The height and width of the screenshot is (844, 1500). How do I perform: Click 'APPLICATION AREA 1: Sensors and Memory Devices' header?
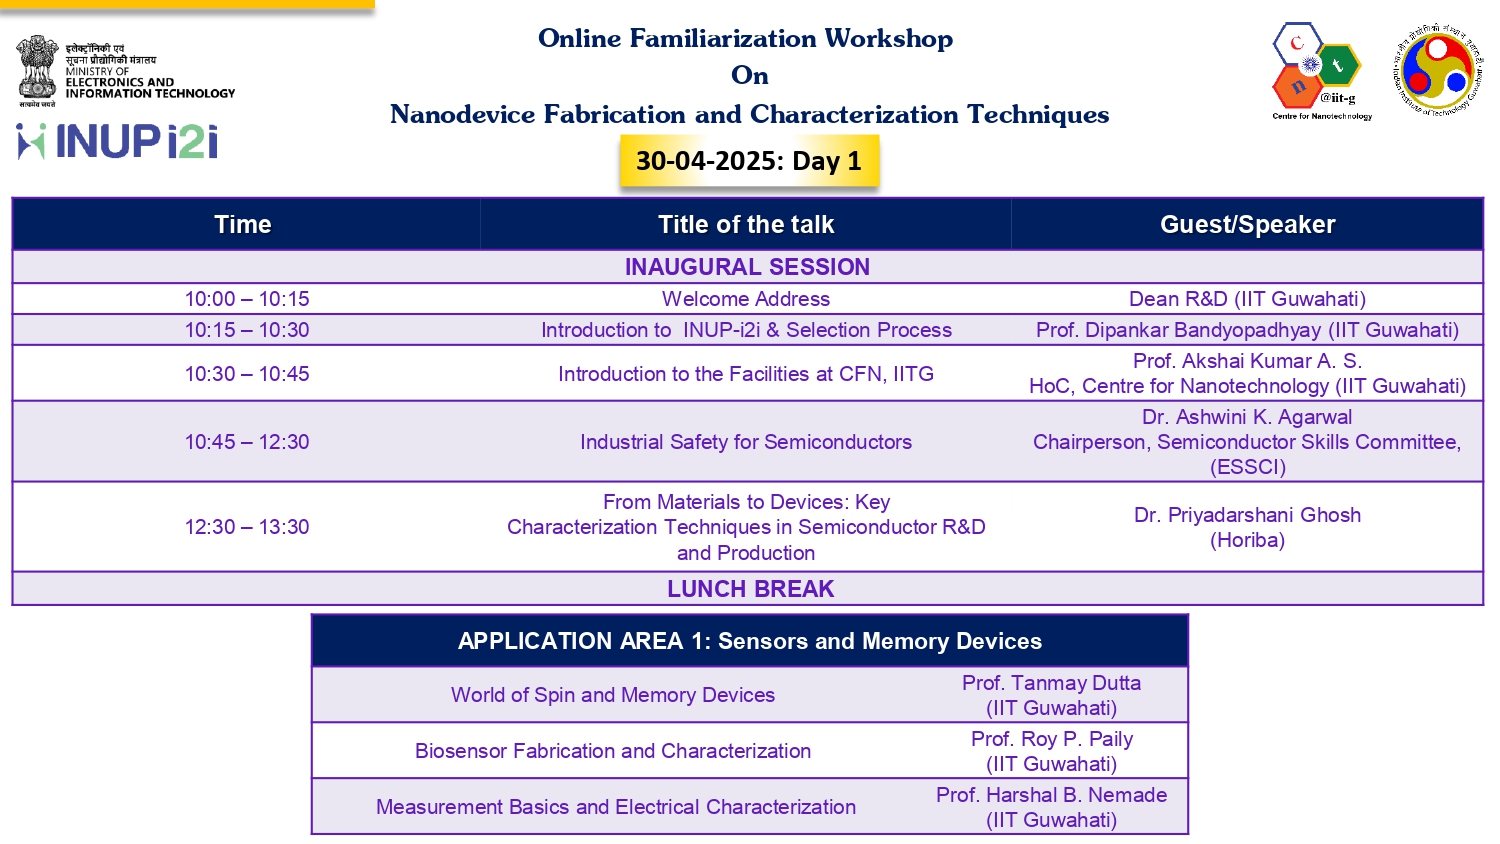click(x=750, y=641)
